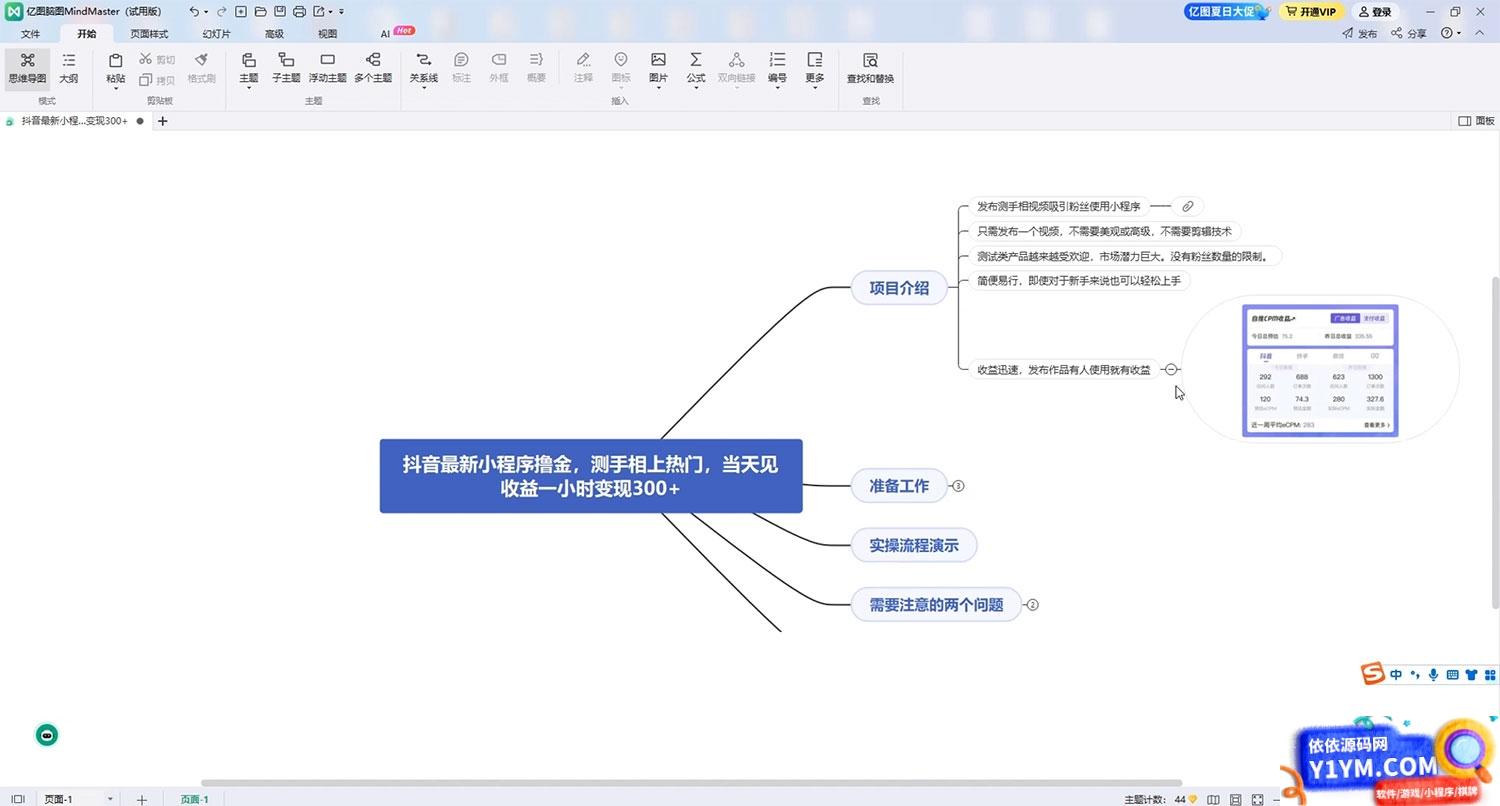Create a new file from title bar

coord(241,12)
